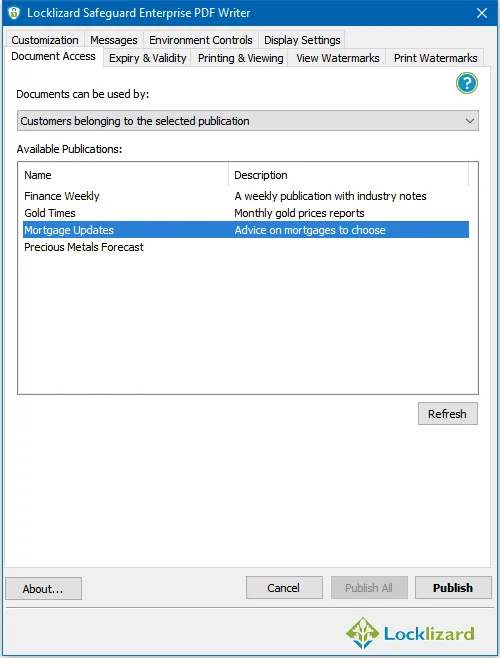Open the Customization tab
This screenshot has height=658, width=500.
(x=45, y=40)
